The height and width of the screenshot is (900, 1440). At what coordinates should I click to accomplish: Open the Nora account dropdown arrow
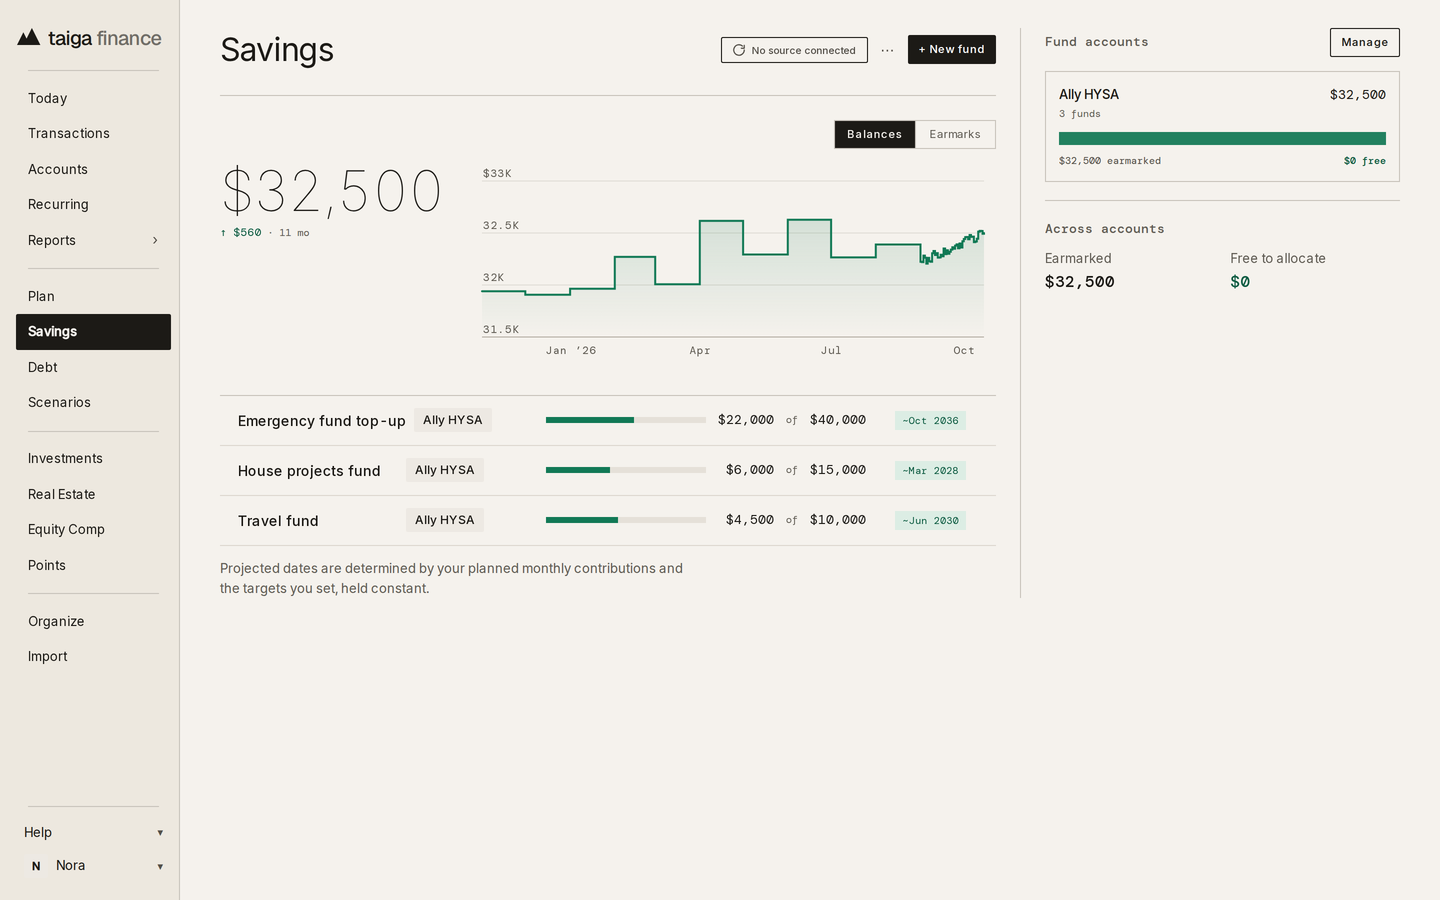point(160,867)
